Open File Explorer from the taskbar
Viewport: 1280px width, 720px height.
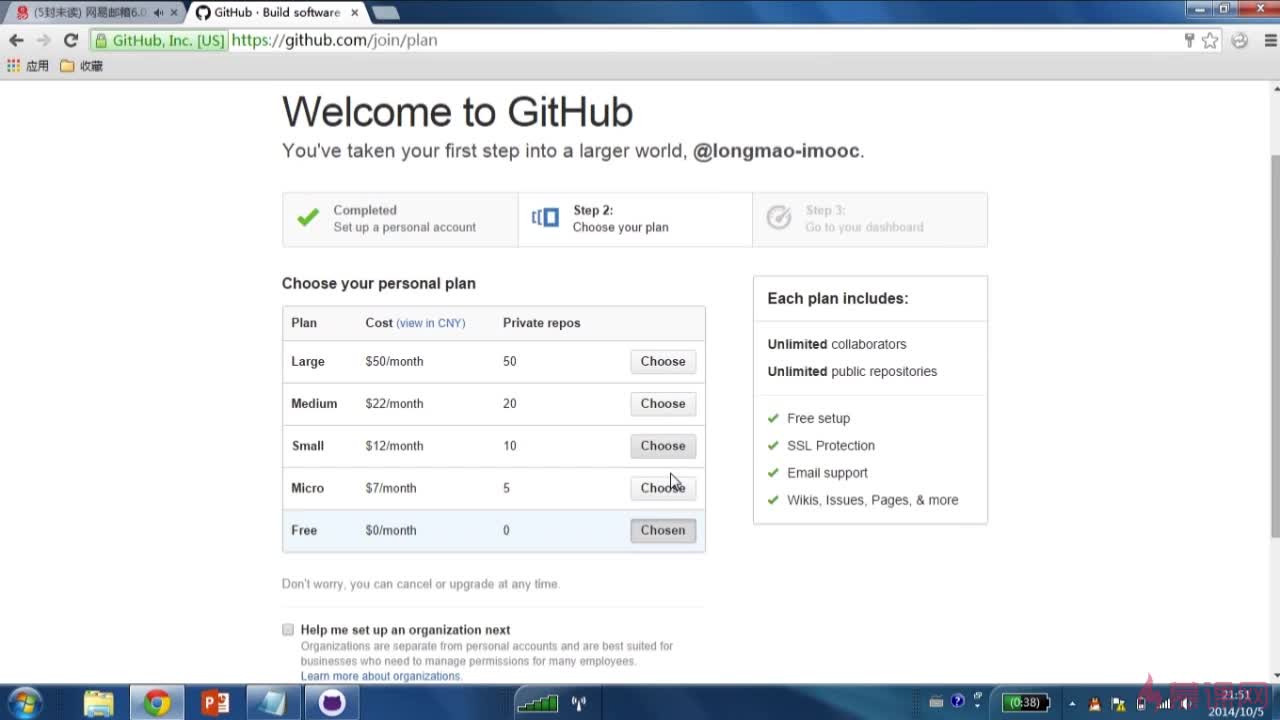click(98, 703)
